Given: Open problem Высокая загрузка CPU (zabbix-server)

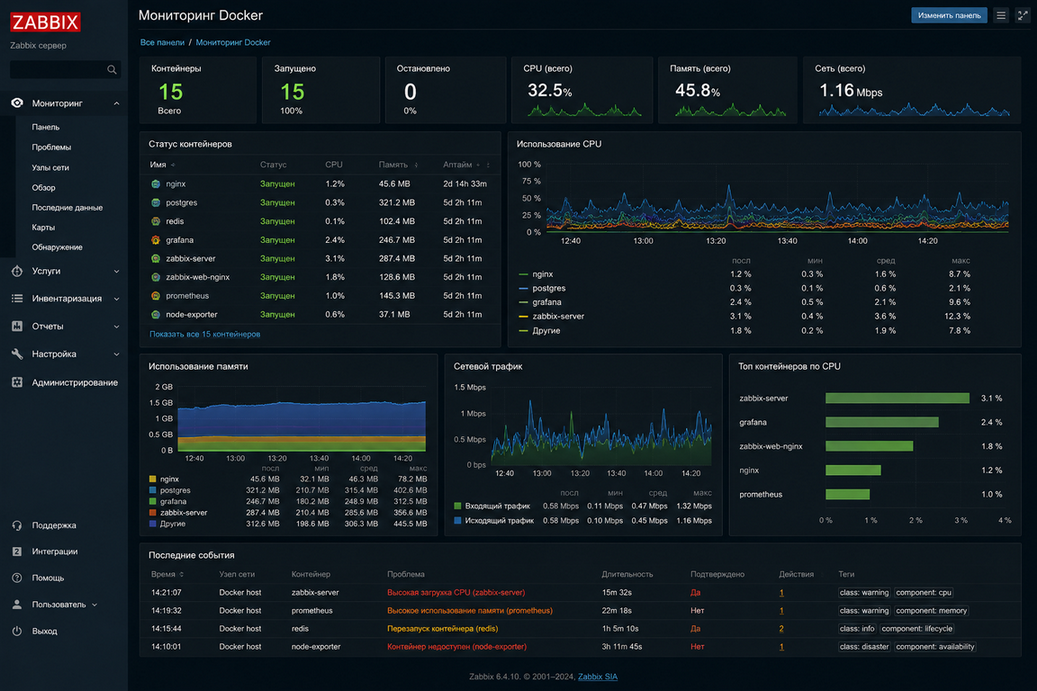Looking at the screenshot, I should (456, 592).
